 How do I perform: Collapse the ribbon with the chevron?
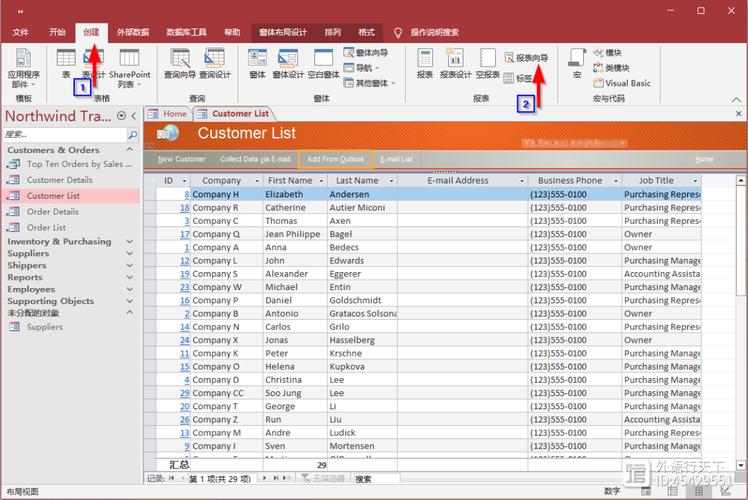coord(736,99)
